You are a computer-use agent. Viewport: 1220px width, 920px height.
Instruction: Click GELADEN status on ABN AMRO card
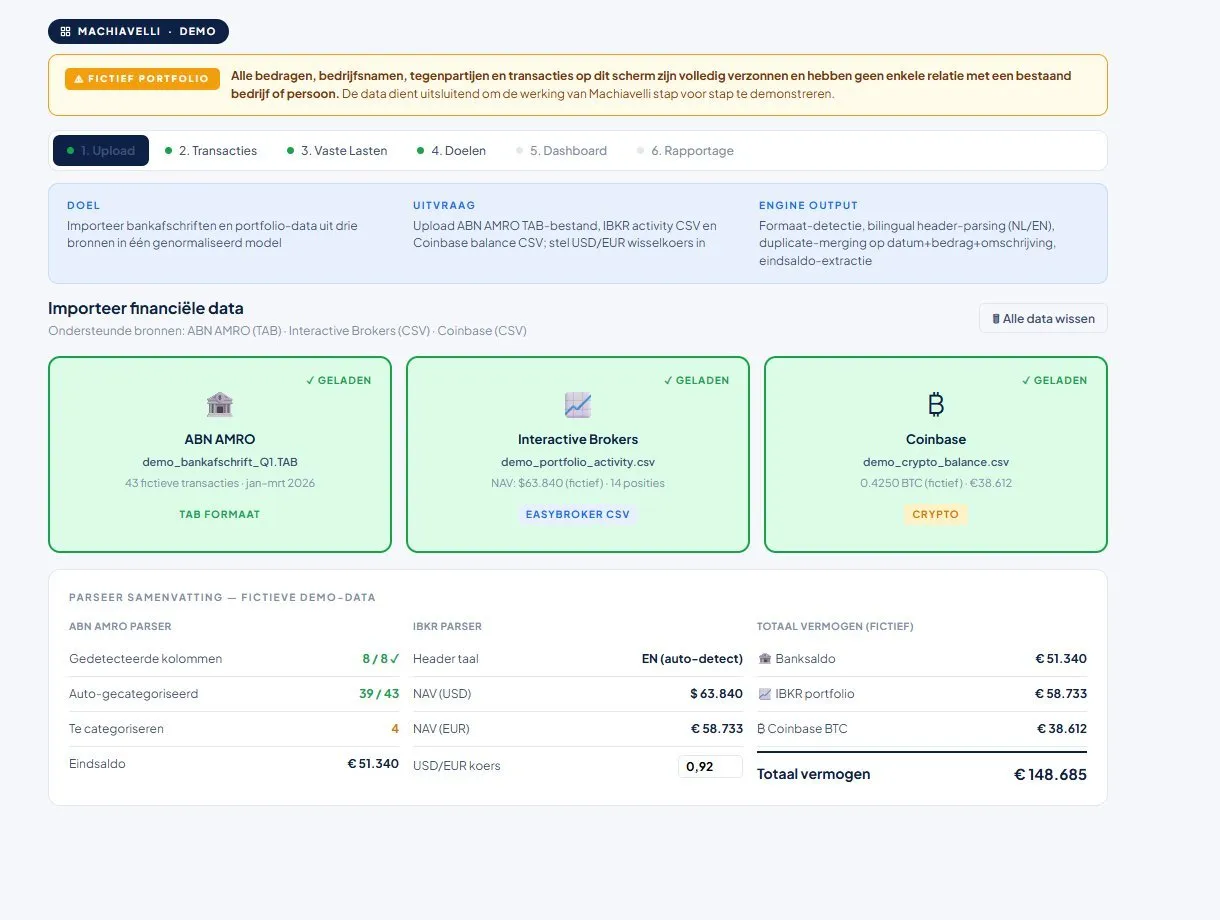[338, 380]
